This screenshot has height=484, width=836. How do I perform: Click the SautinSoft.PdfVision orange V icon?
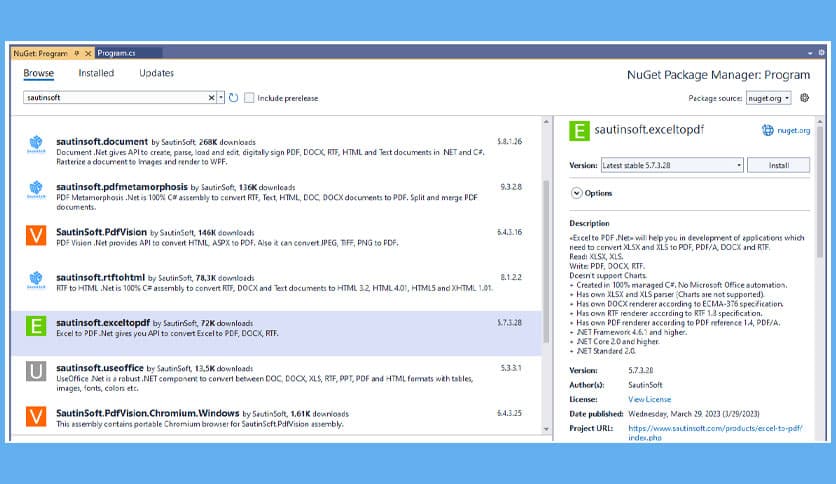point(36,235)
